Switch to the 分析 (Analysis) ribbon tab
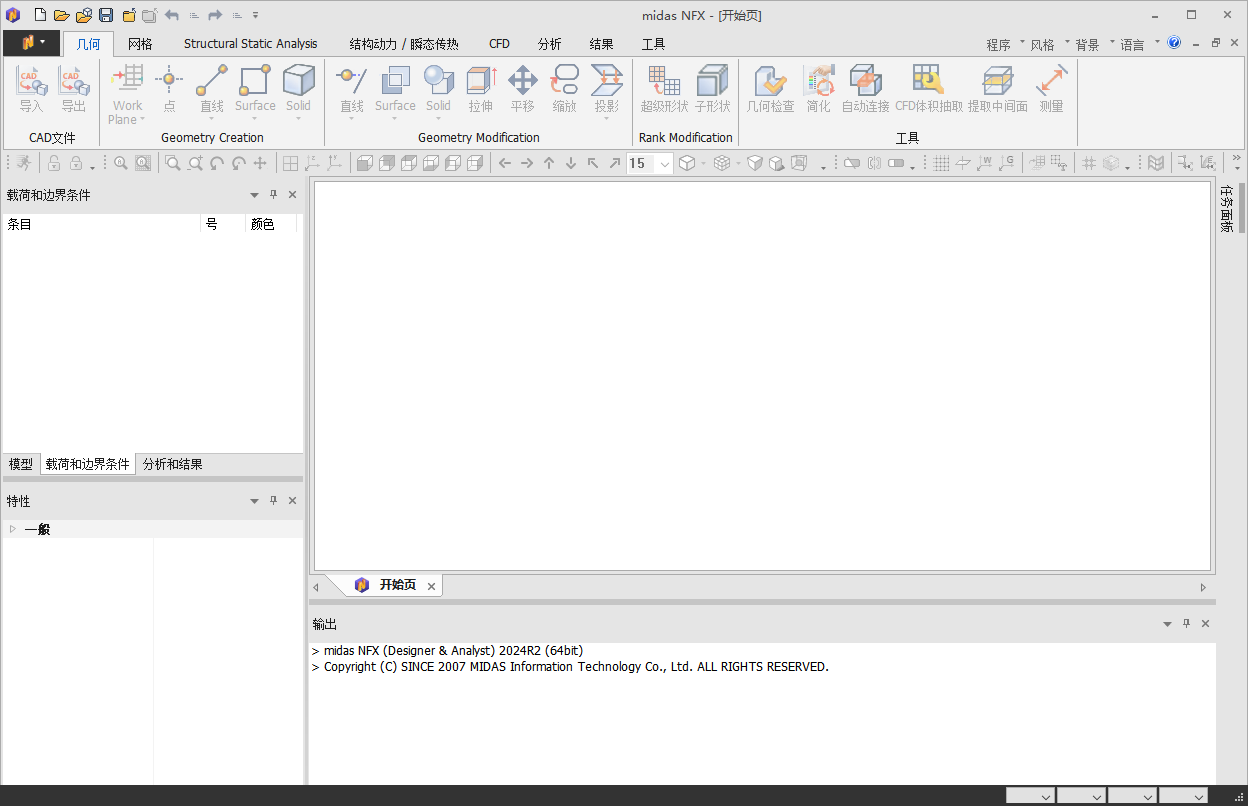The height and width of the screenshot is (806, 1248). 549,44
